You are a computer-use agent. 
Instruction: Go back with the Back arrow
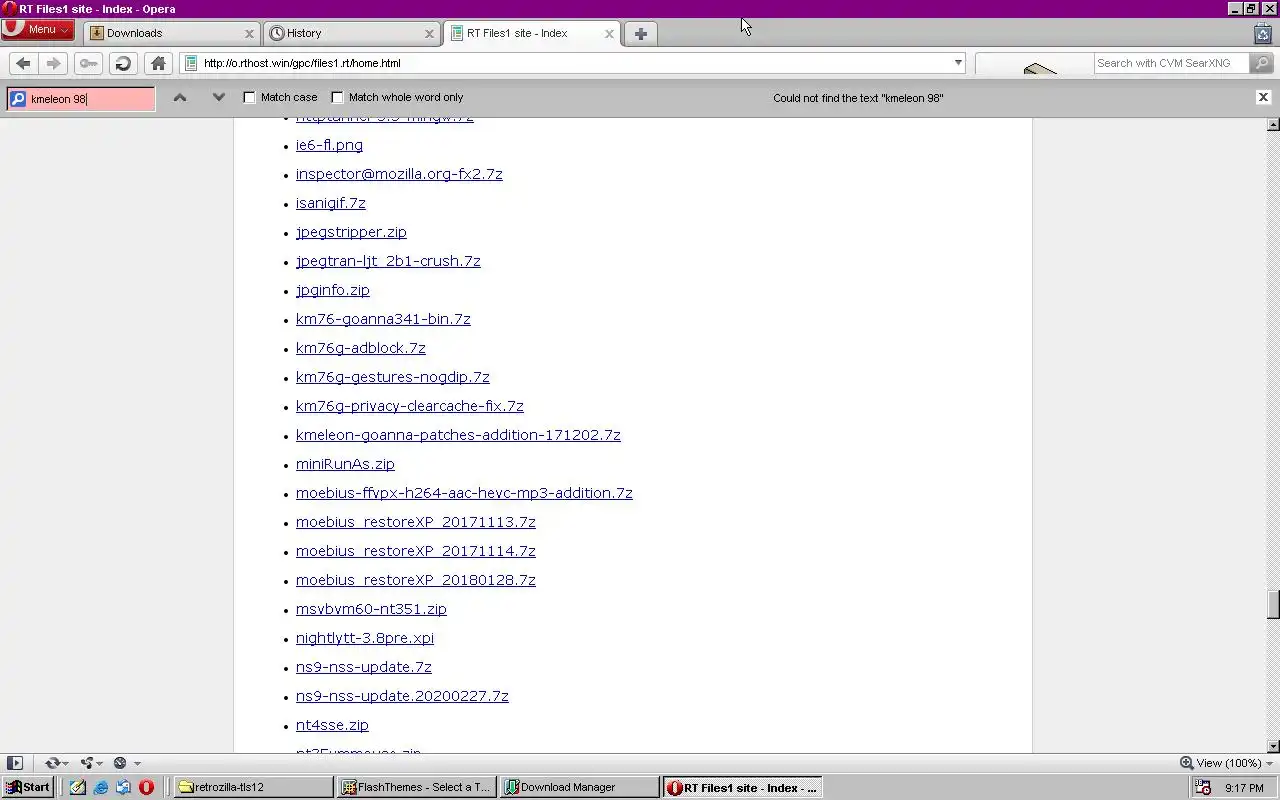(x=23, y=63)
